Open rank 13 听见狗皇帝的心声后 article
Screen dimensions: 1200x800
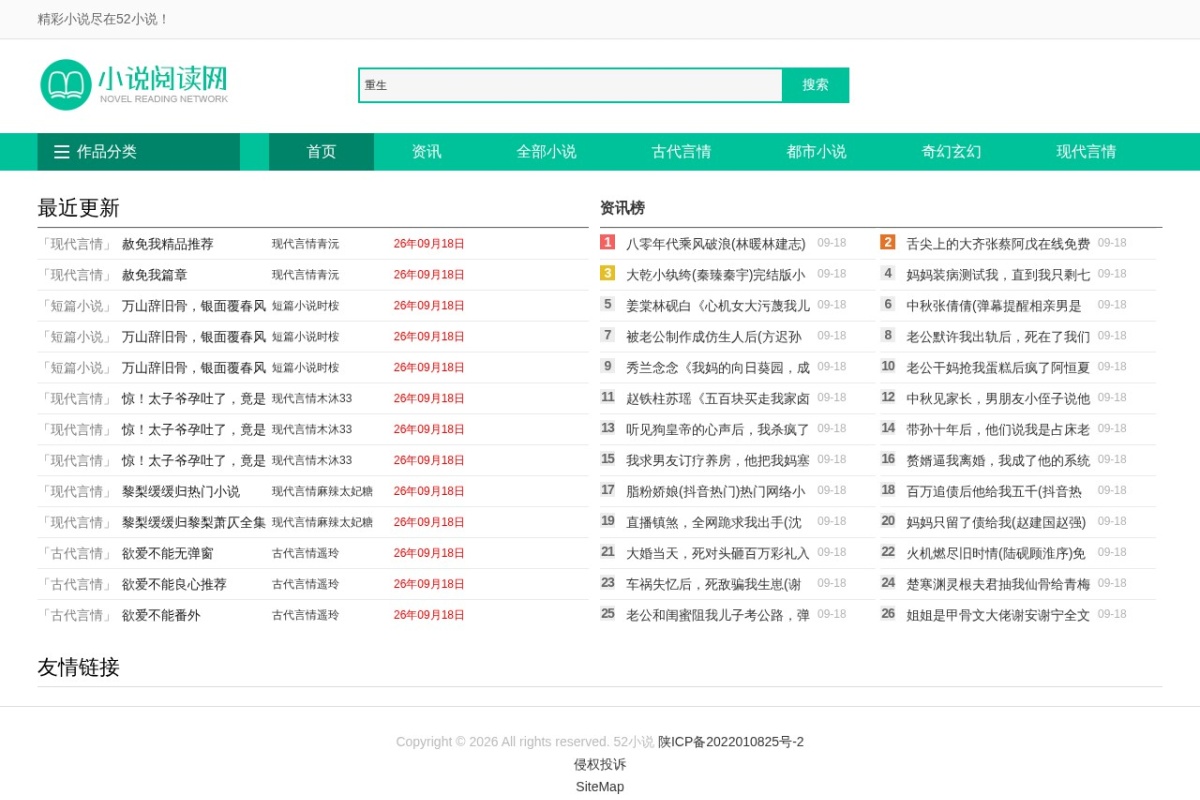(x=718, y=430)
